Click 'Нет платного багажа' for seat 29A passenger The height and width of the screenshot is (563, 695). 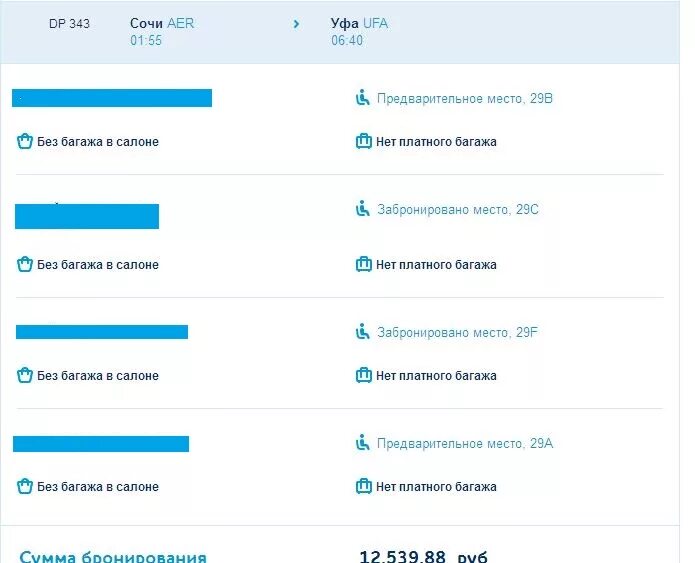436,487
